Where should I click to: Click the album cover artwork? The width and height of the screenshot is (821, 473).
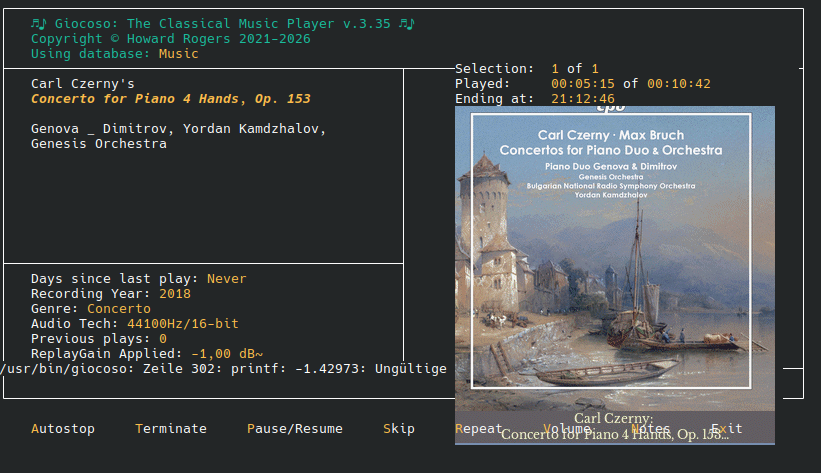[x=614, y=260]
